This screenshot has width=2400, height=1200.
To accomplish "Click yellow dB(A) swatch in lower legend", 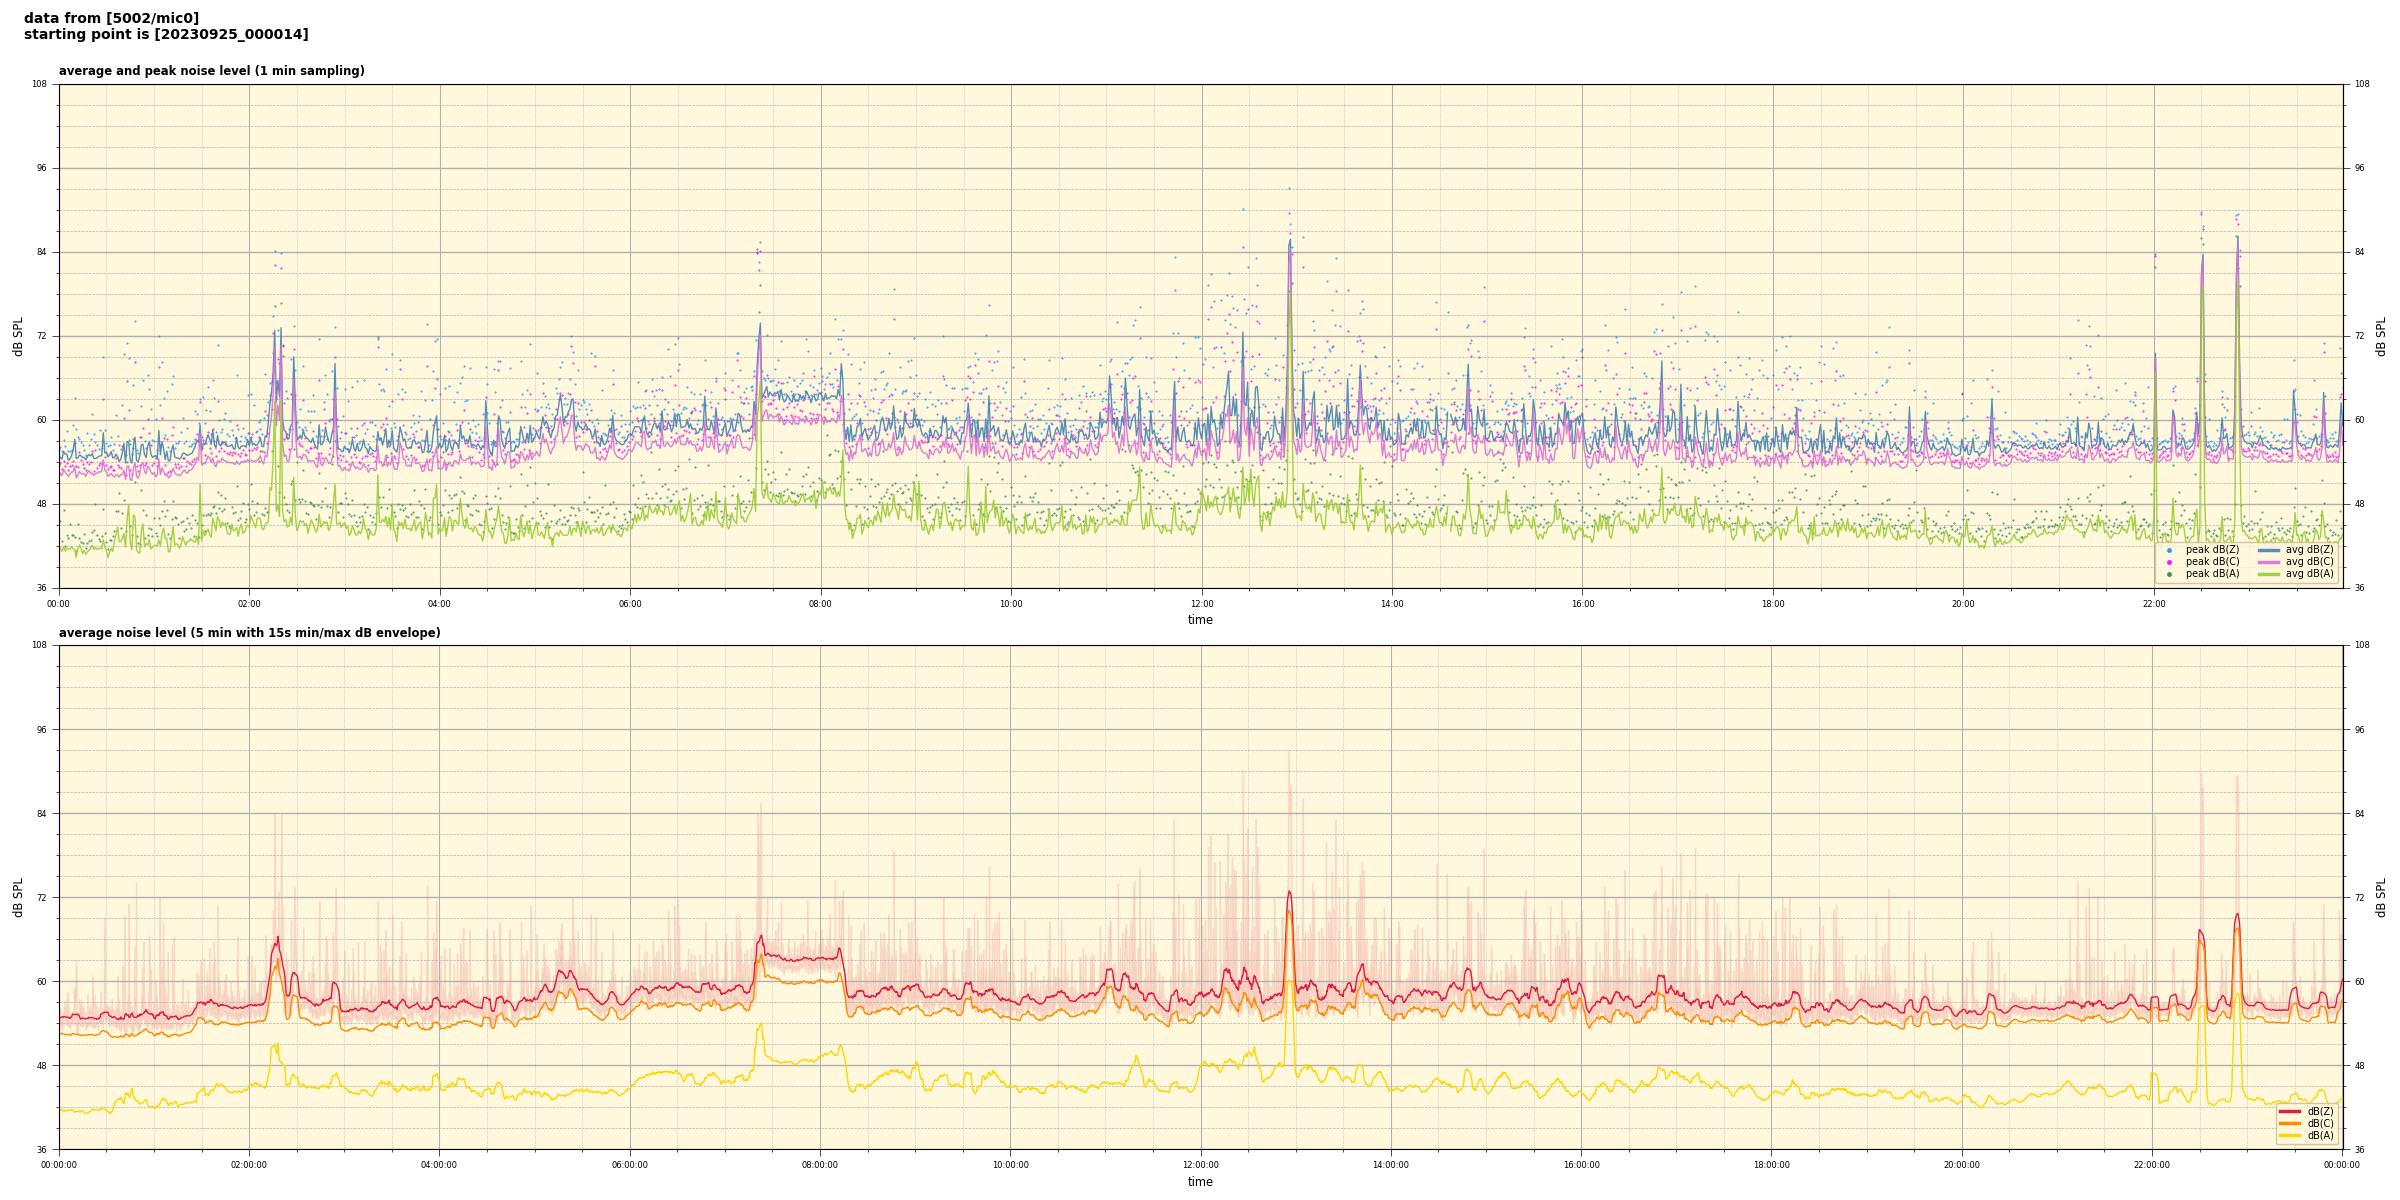I will (x=2290, y=1135).
